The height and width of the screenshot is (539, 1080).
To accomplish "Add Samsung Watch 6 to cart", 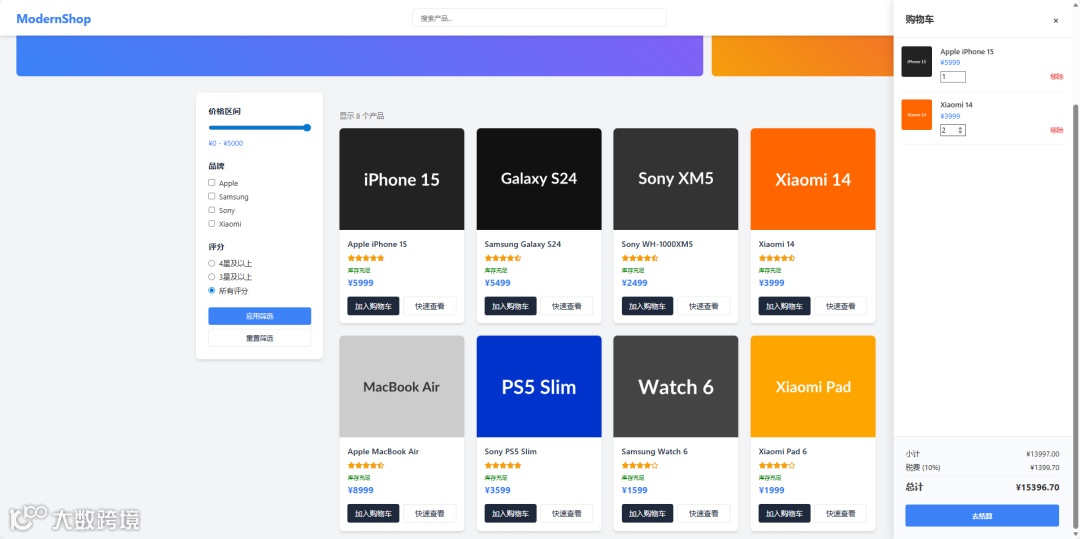I will click(647, 514).
